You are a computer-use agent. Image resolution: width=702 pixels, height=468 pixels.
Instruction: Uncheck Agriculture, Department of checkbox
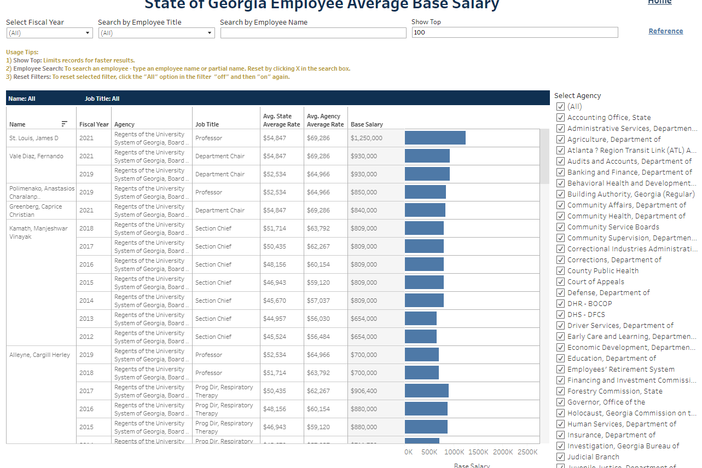(x=560, y=139)
